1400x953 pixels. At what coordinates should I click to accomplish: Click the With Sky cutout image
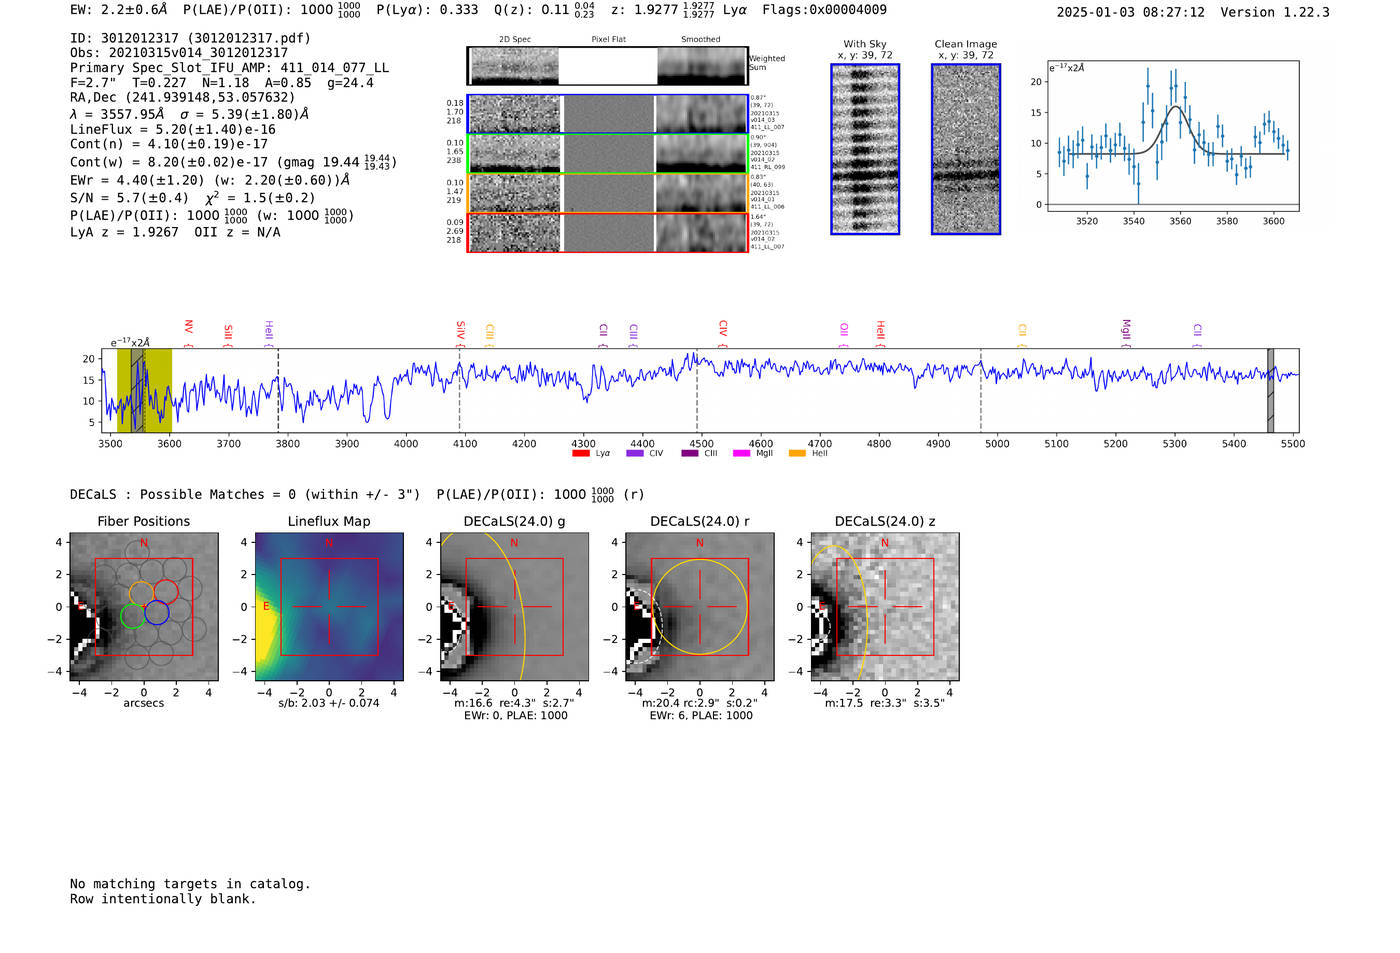865,149
